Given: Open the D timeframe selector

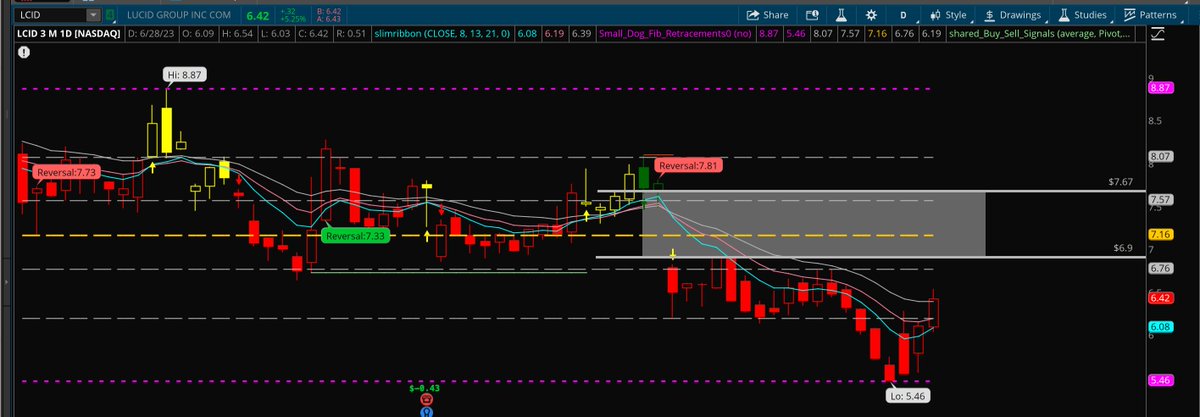Looking at the screenshot, I should coord(903,15).
